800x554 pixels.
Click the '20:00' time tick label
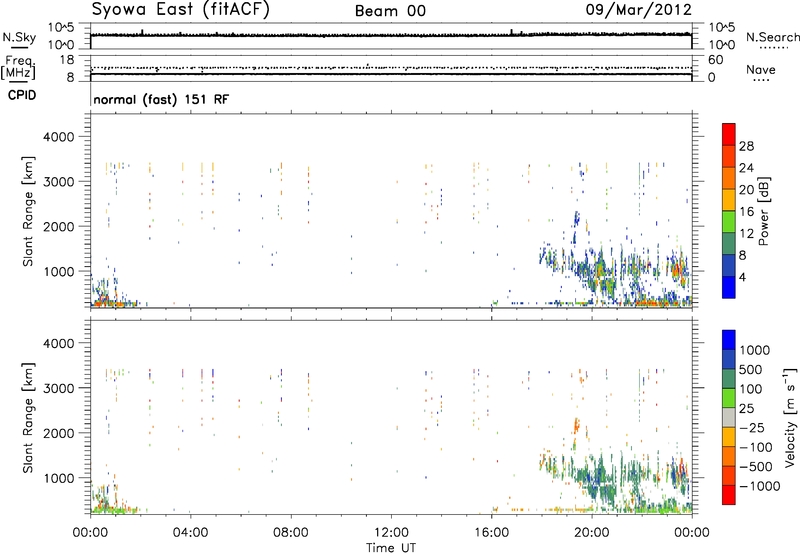[592, 533]
